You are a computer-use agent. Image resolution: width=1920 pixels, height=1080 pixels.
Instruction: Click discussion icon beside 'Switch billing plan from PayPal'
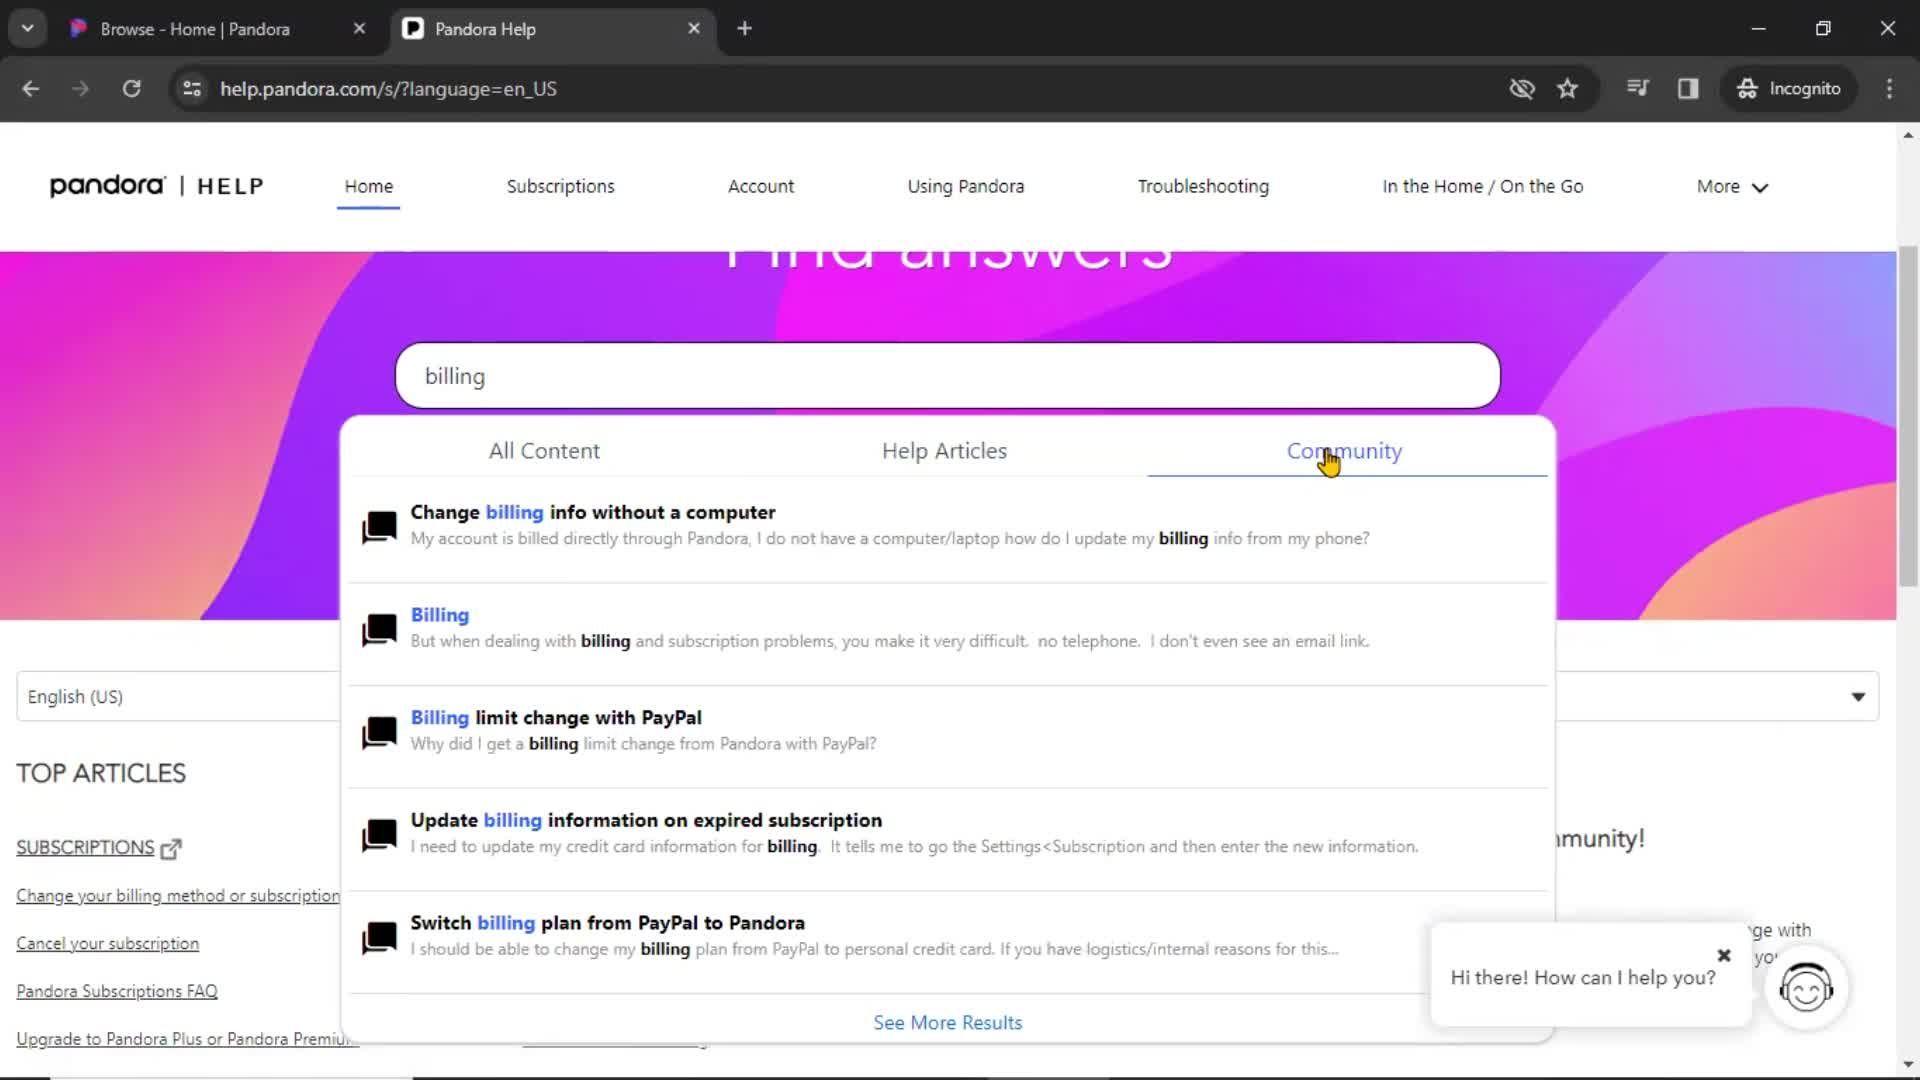pos(379,938)
